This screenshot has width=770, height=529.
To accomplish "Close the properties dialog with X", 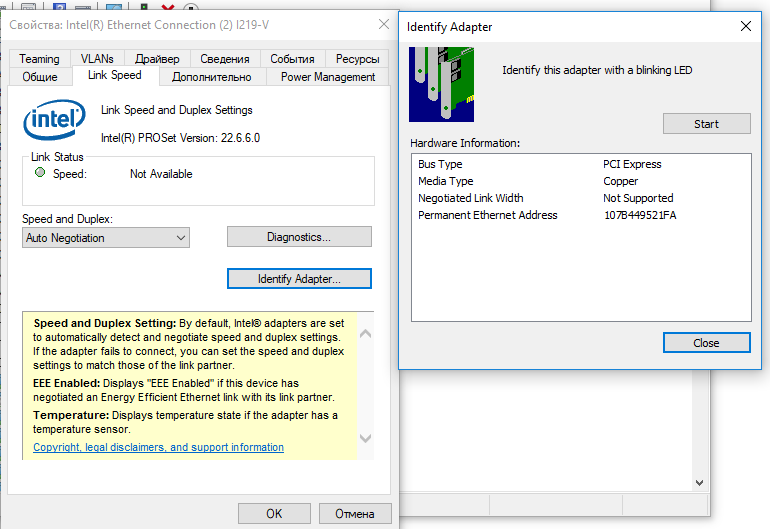I will coord(384,24).
